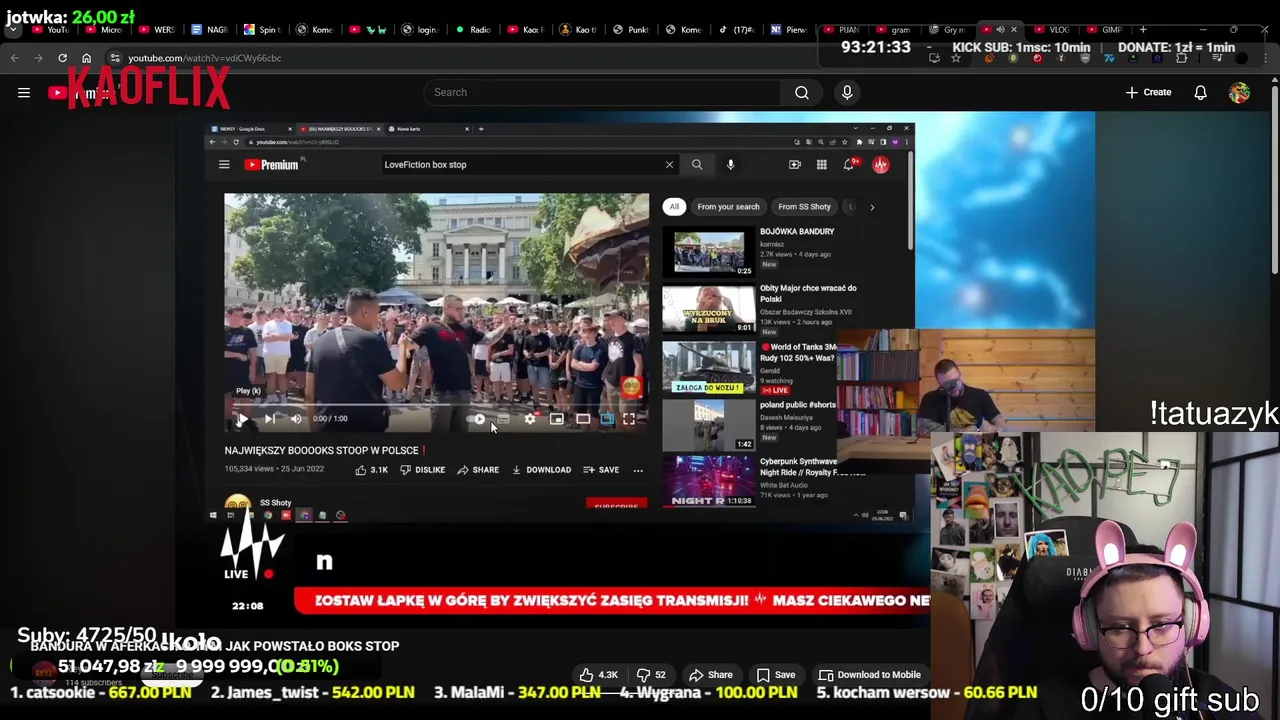Activate voice search microphone in outer YouTube
Image resolution: width=1280 pixels, height=720 pixels.
[847, 92]
